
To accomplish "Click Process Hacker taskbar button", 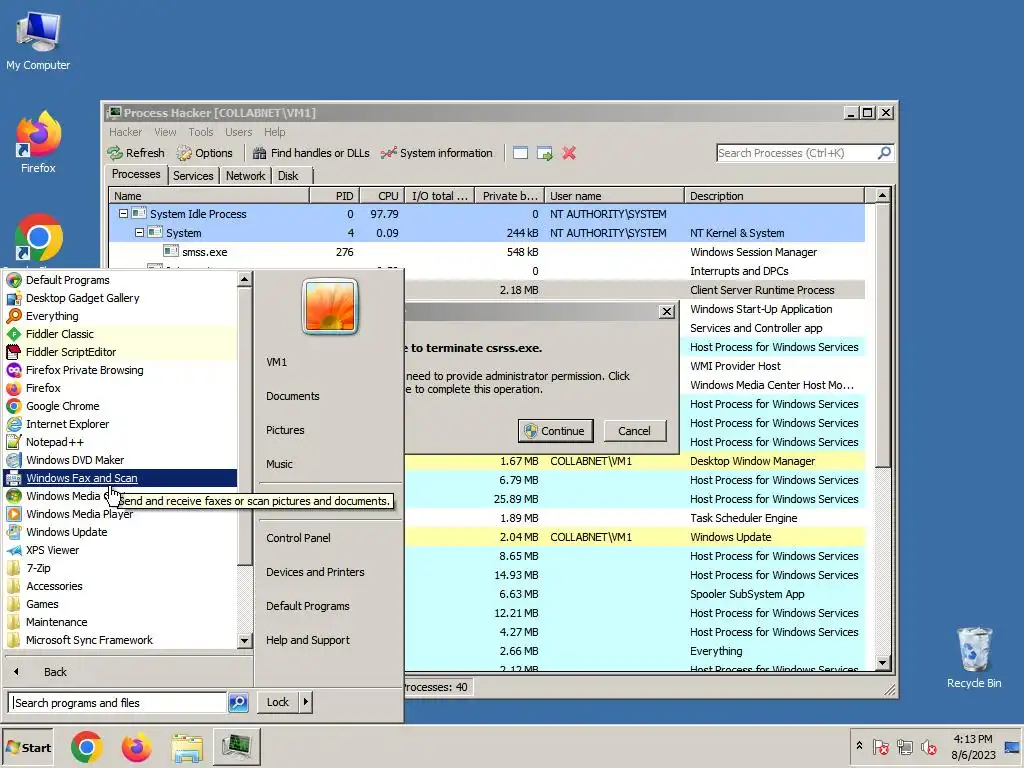I will (x=236, y=747).
